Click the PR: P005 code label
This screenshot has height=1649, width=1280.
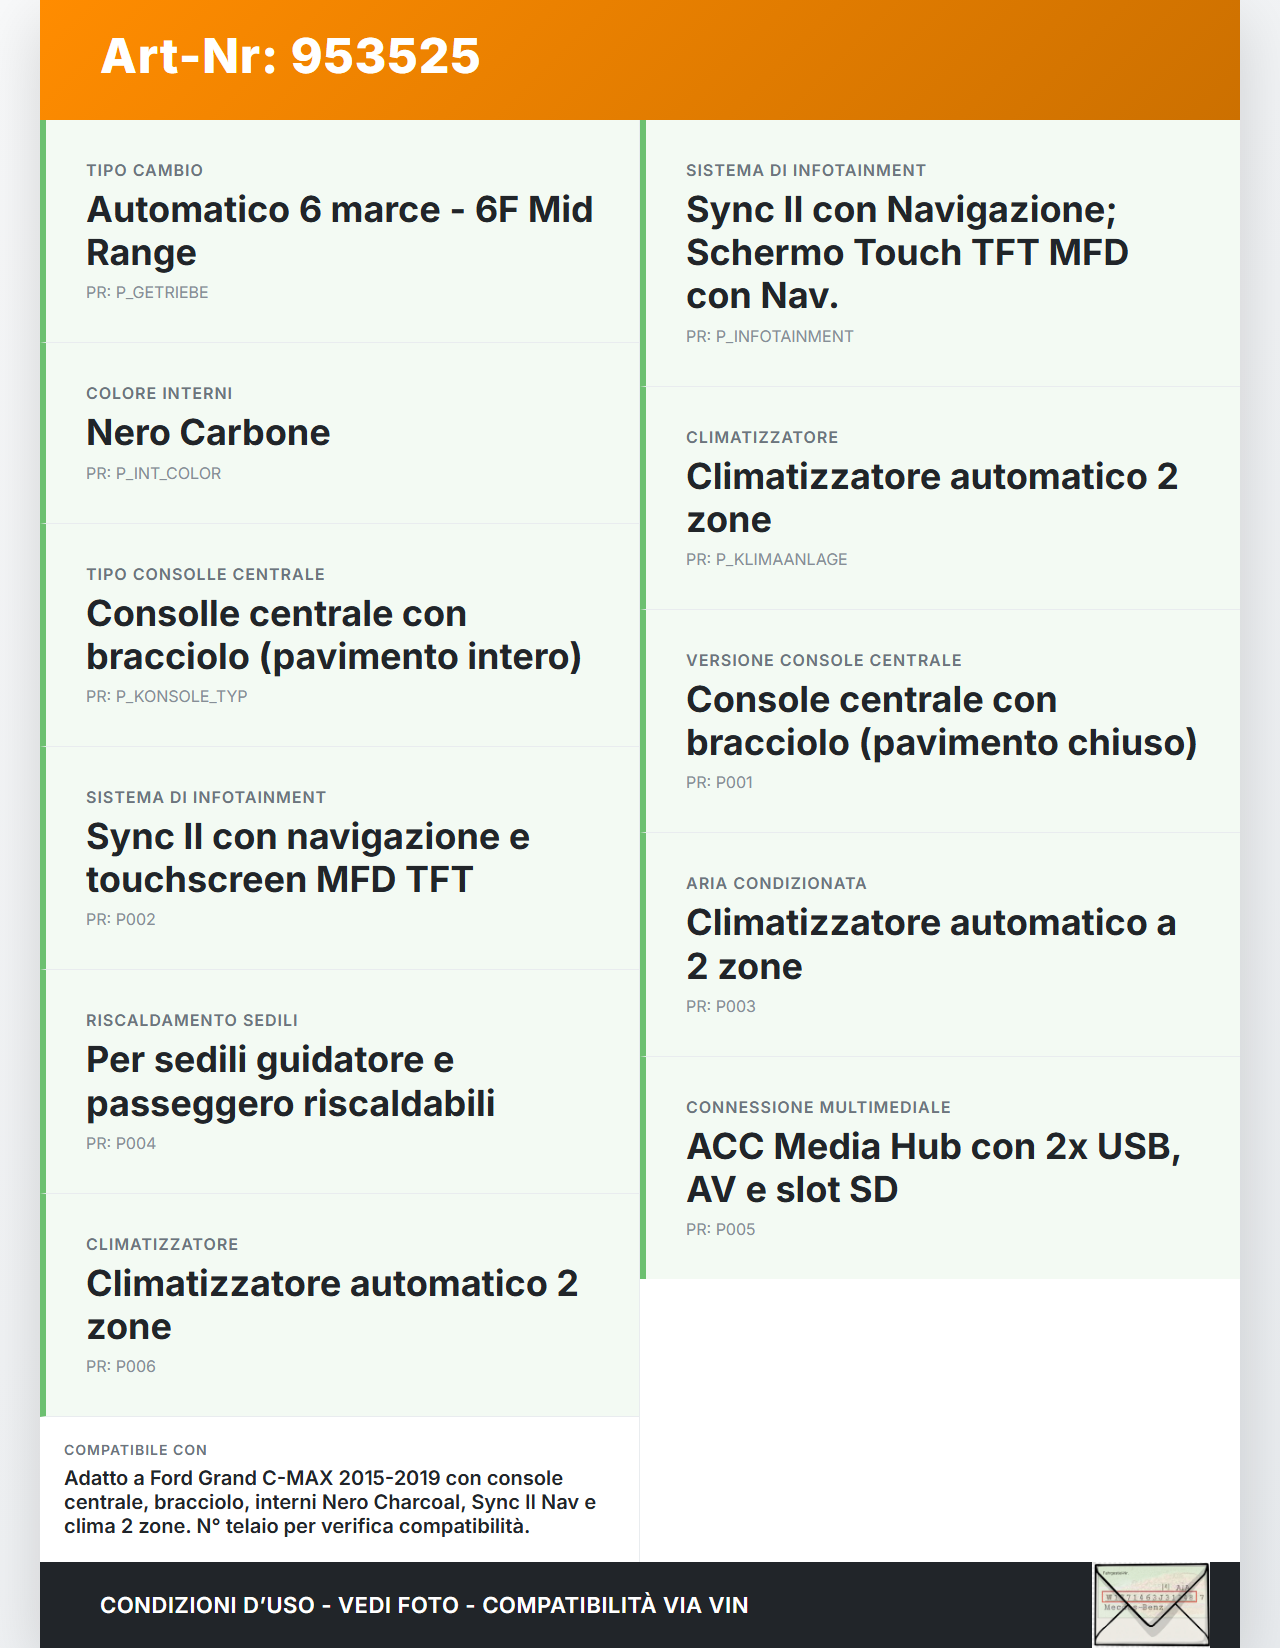point(720,1230)
